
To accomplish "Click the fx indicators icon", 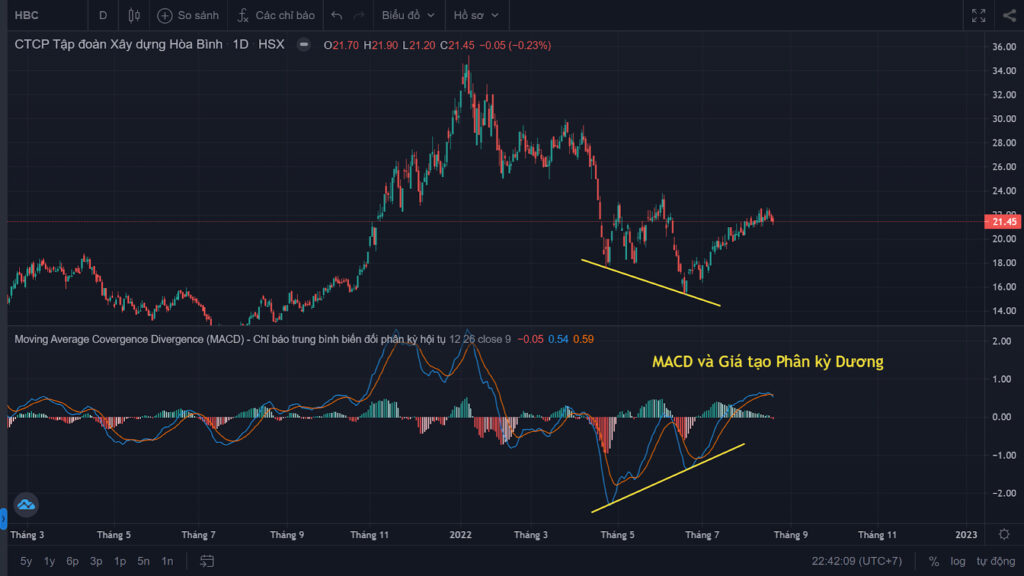I will tap(243, 15).
